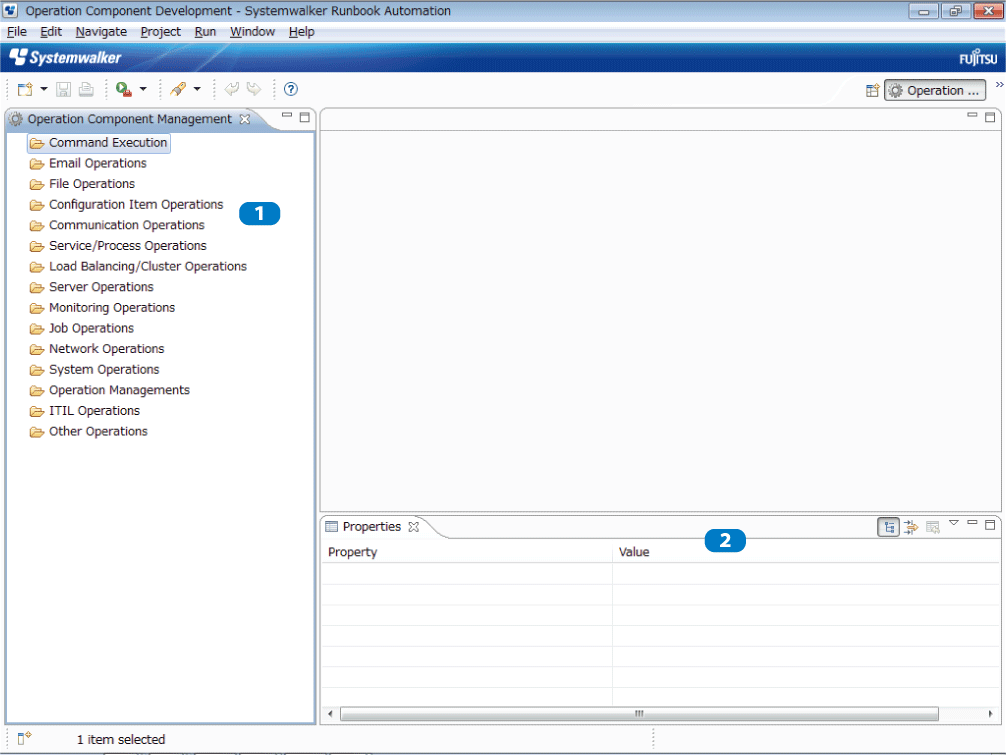The width and height of the screenshot is (1006, 755).
Task: Select the File Operations folder
Action: point(82,183)
